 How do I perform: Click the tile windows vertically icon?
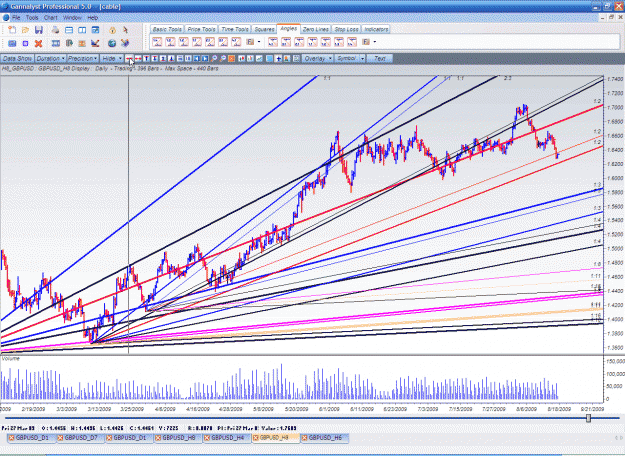pos(82,30)
